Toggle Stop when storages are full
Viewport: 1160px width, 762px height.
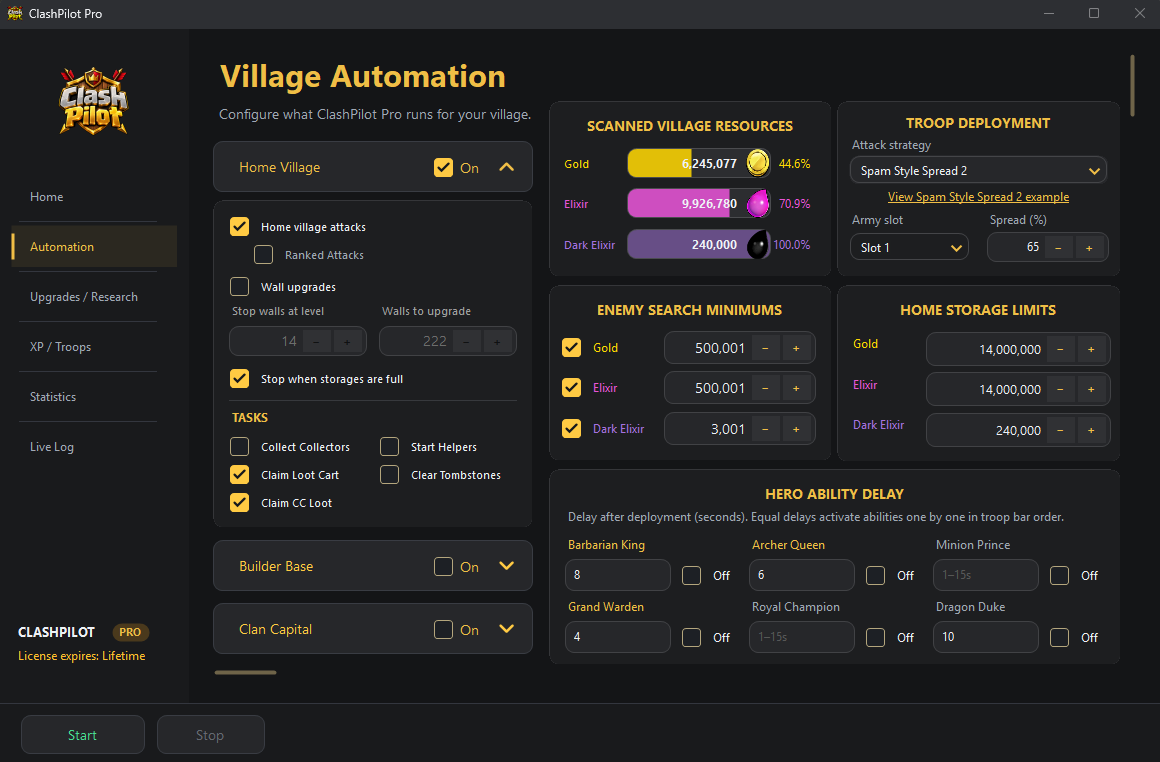point(239,379)
